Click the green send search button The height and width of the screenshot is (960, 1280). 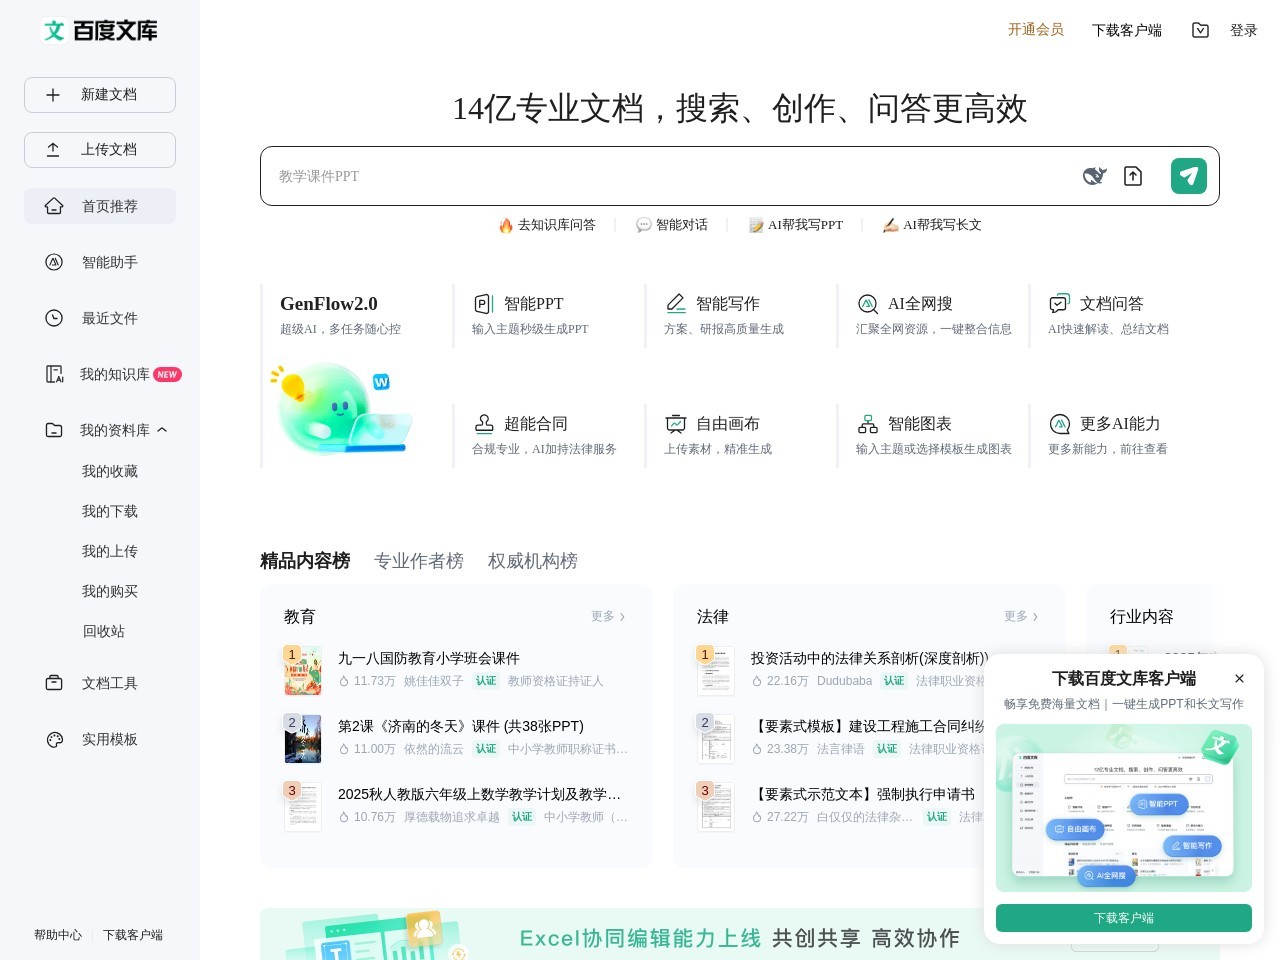click(x=1188, y=176)
